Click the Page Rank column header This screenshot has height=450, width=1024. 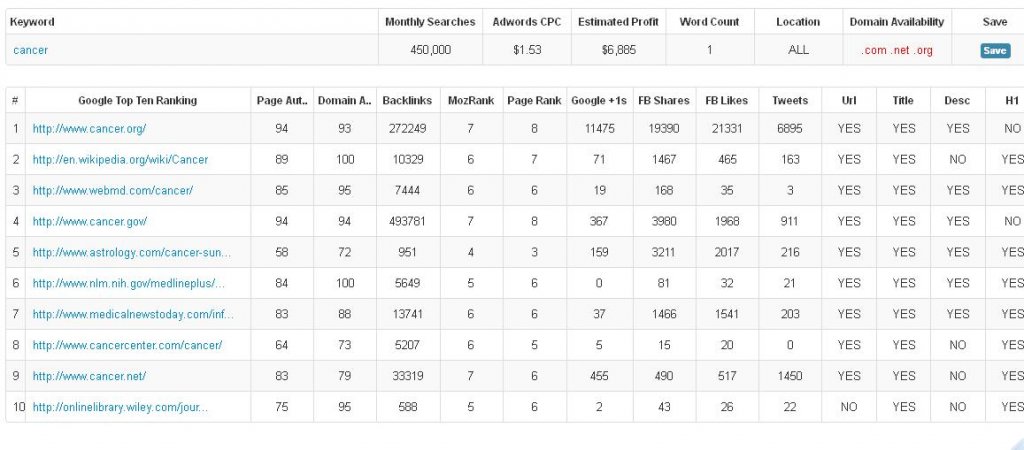click(x=534, y=101)
